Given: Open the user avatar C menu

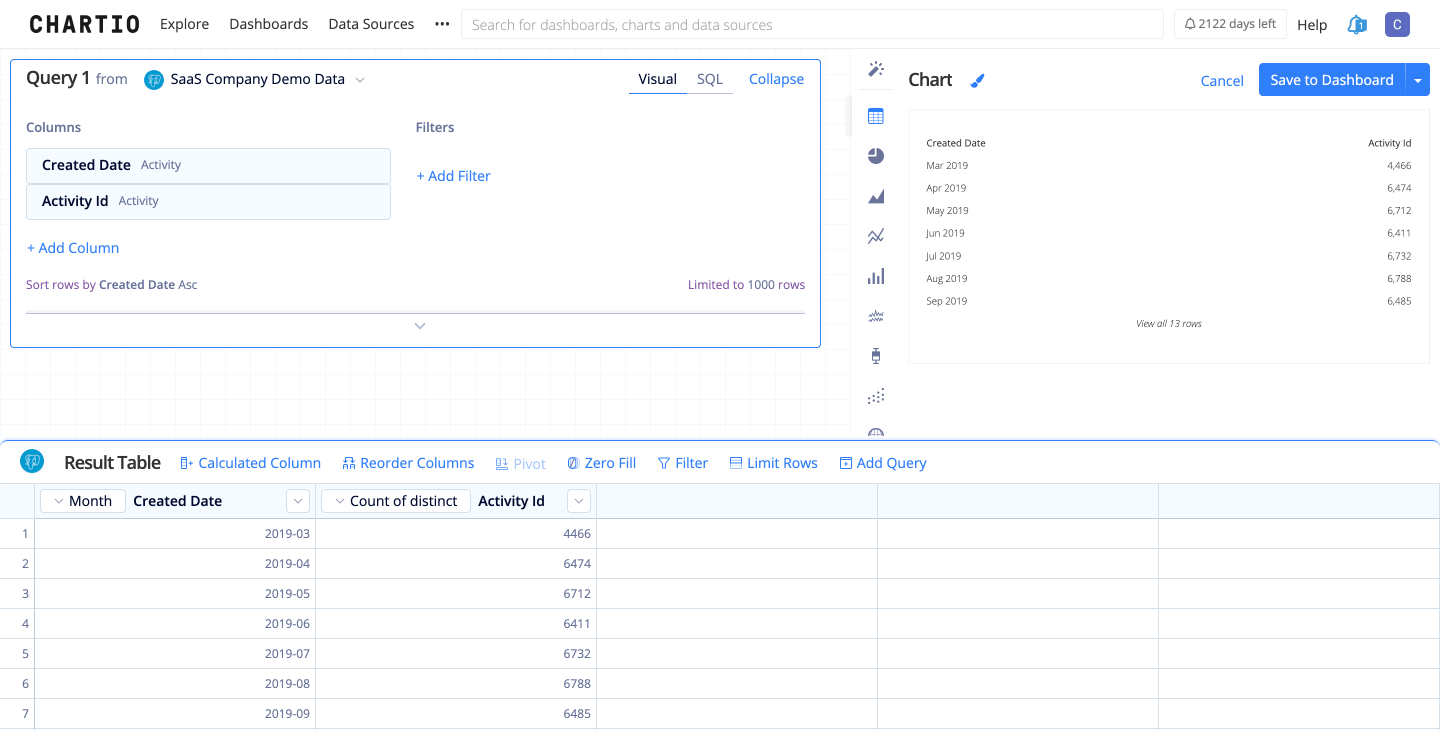Looking at the screenshot, I should click(1397, 24).
